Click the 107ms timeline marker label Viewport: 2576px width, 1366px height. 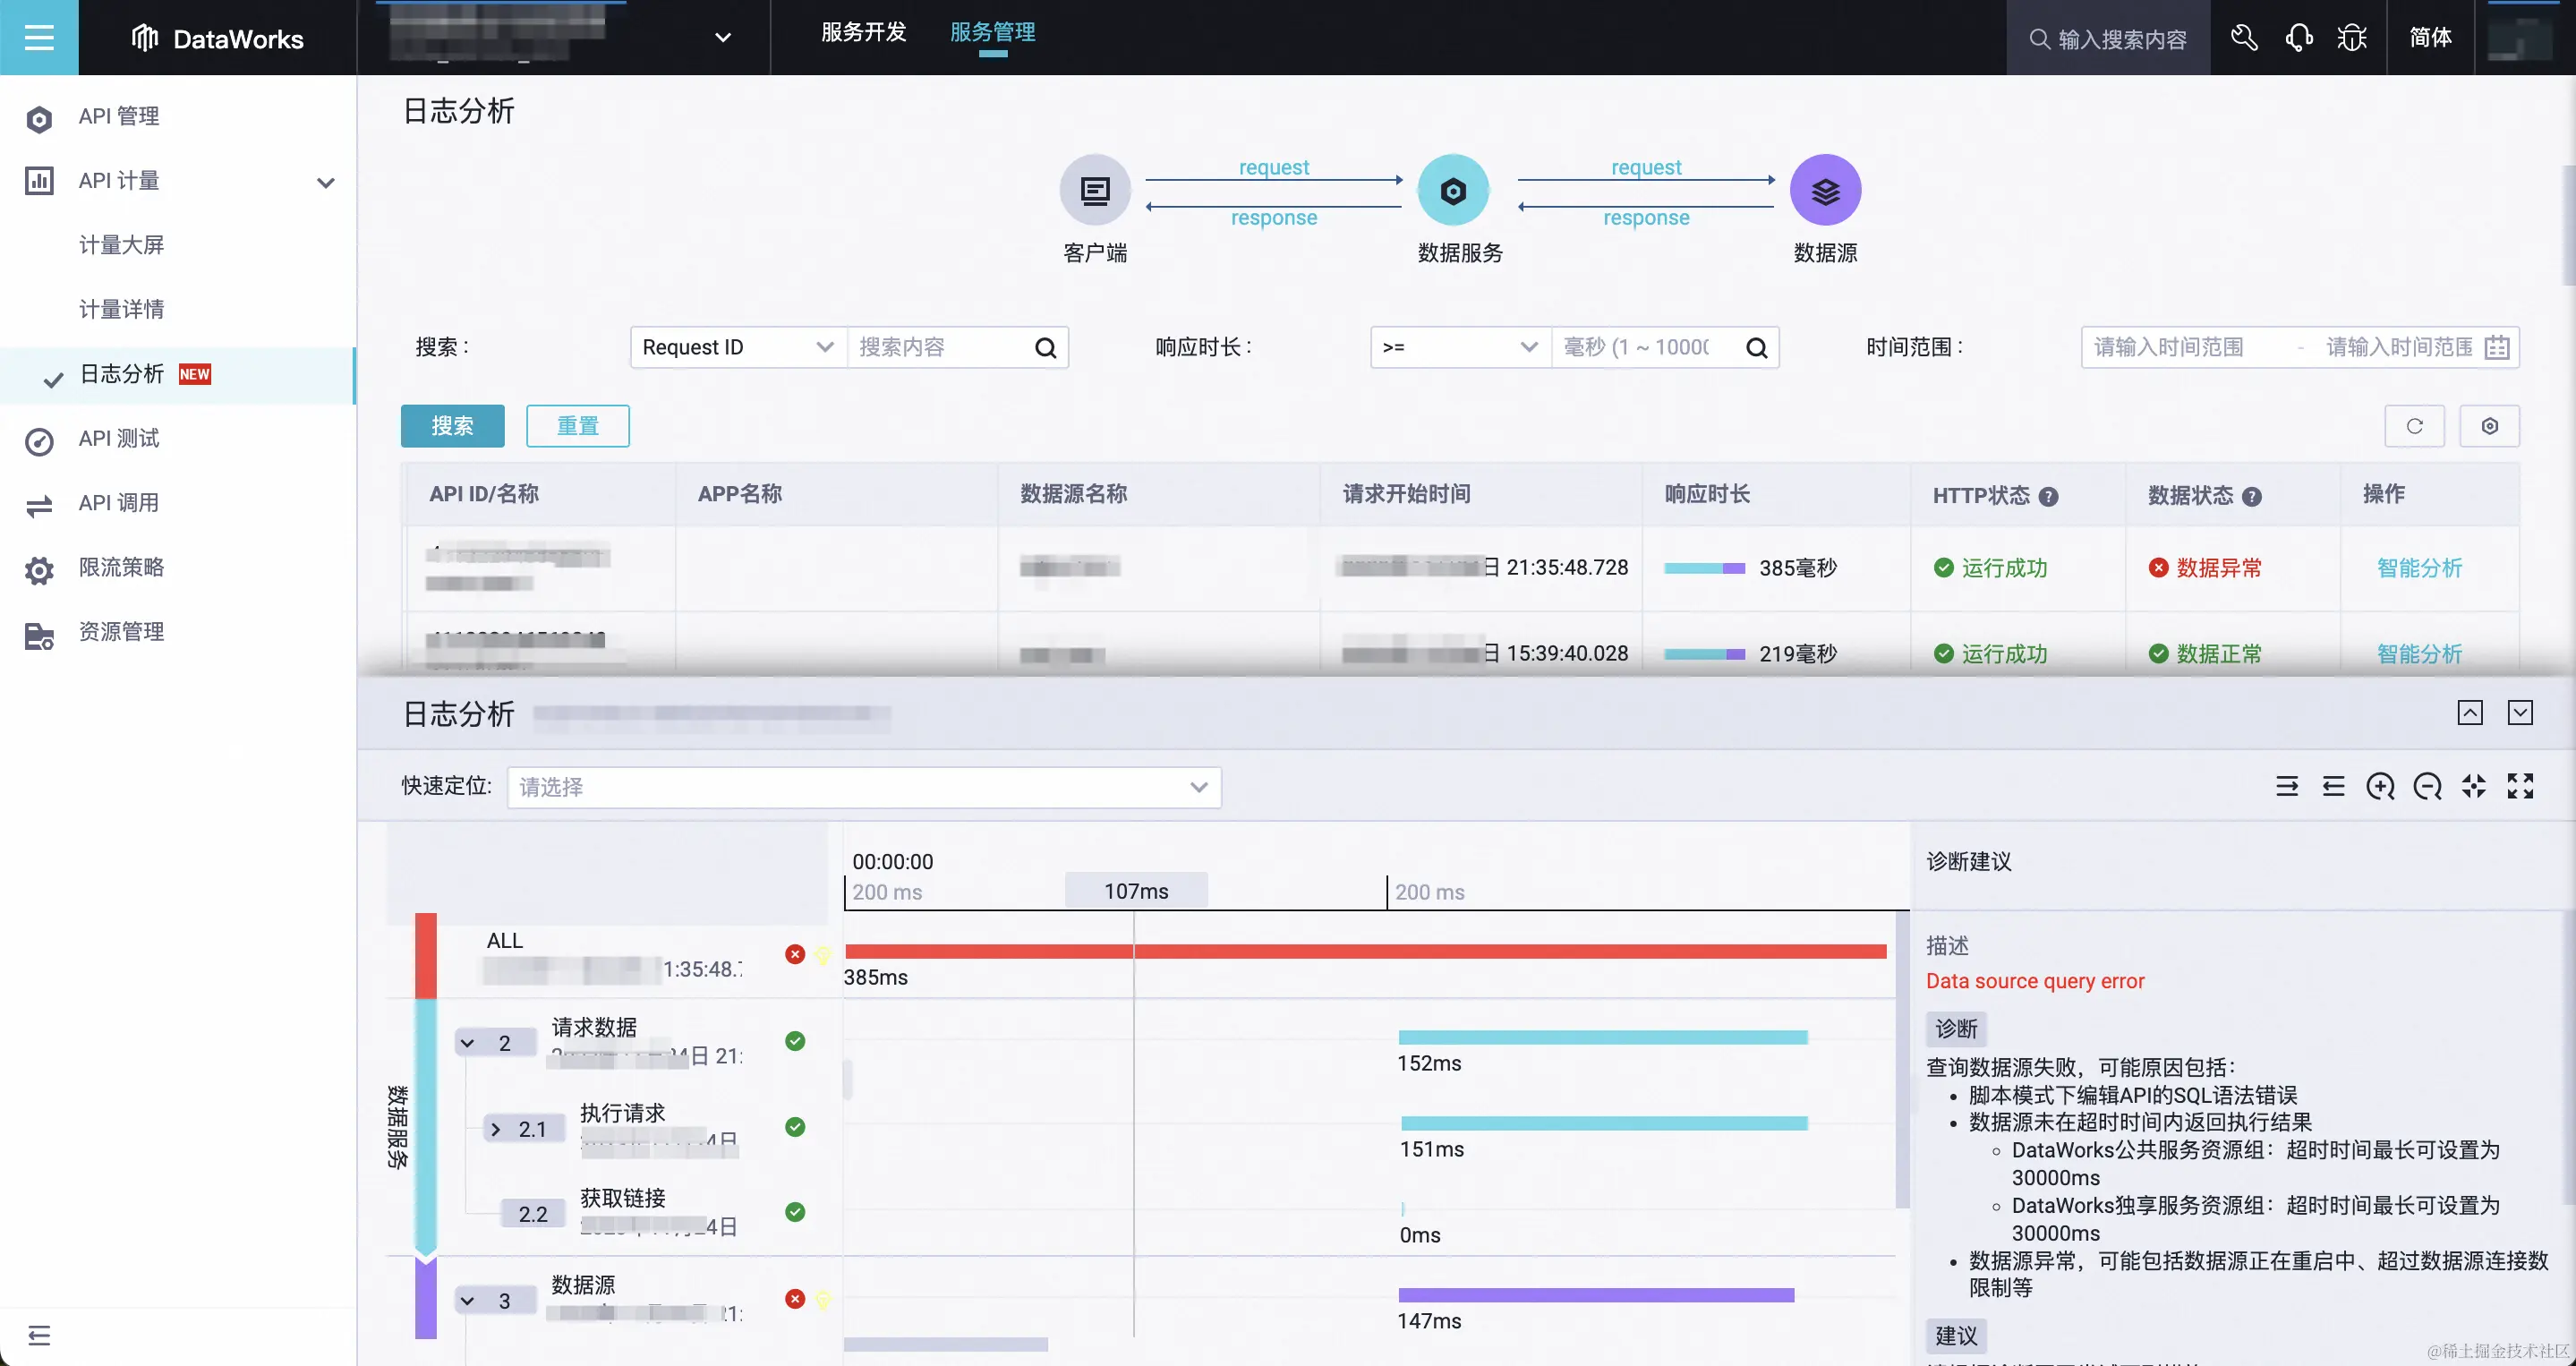pos(1136,891)
